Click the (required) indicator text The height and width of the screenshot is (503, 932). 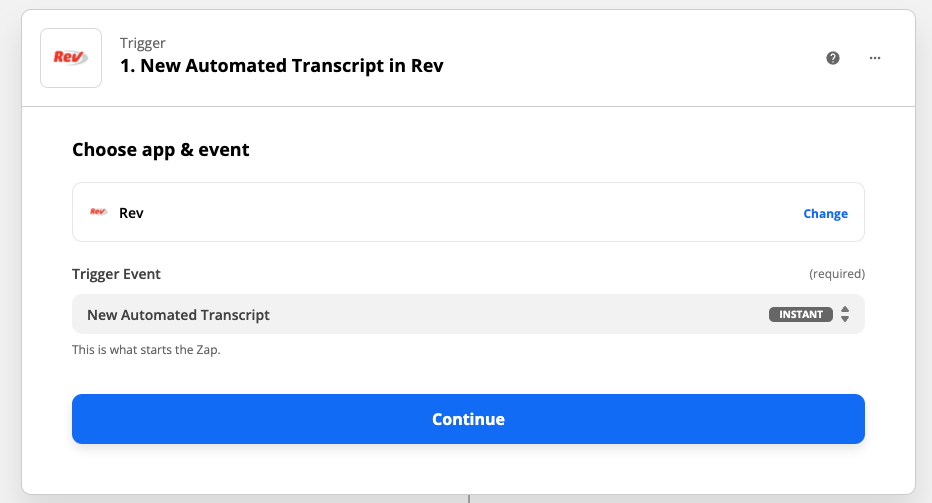pyautogui.click(x=836, y=274)
